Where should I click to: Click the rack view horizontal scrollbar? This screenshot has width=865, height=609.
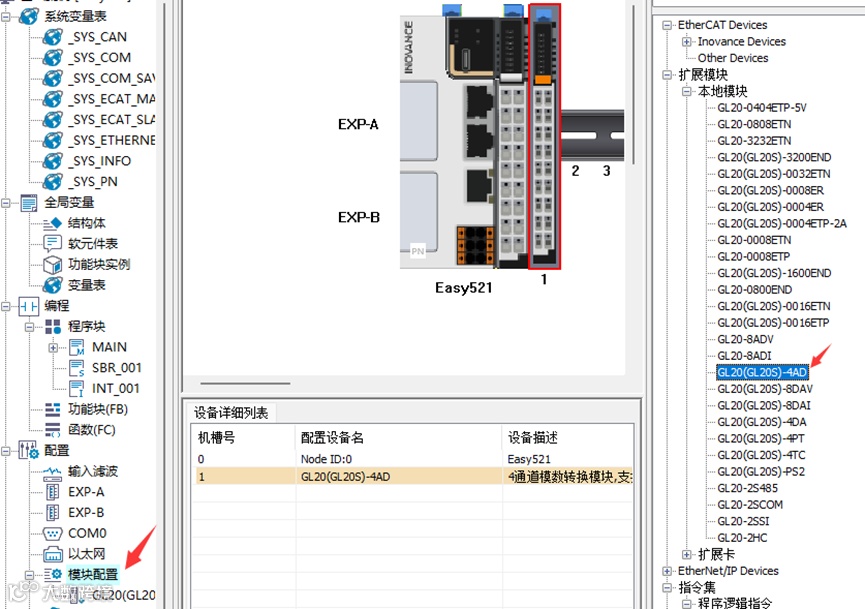tap(245, 383)
